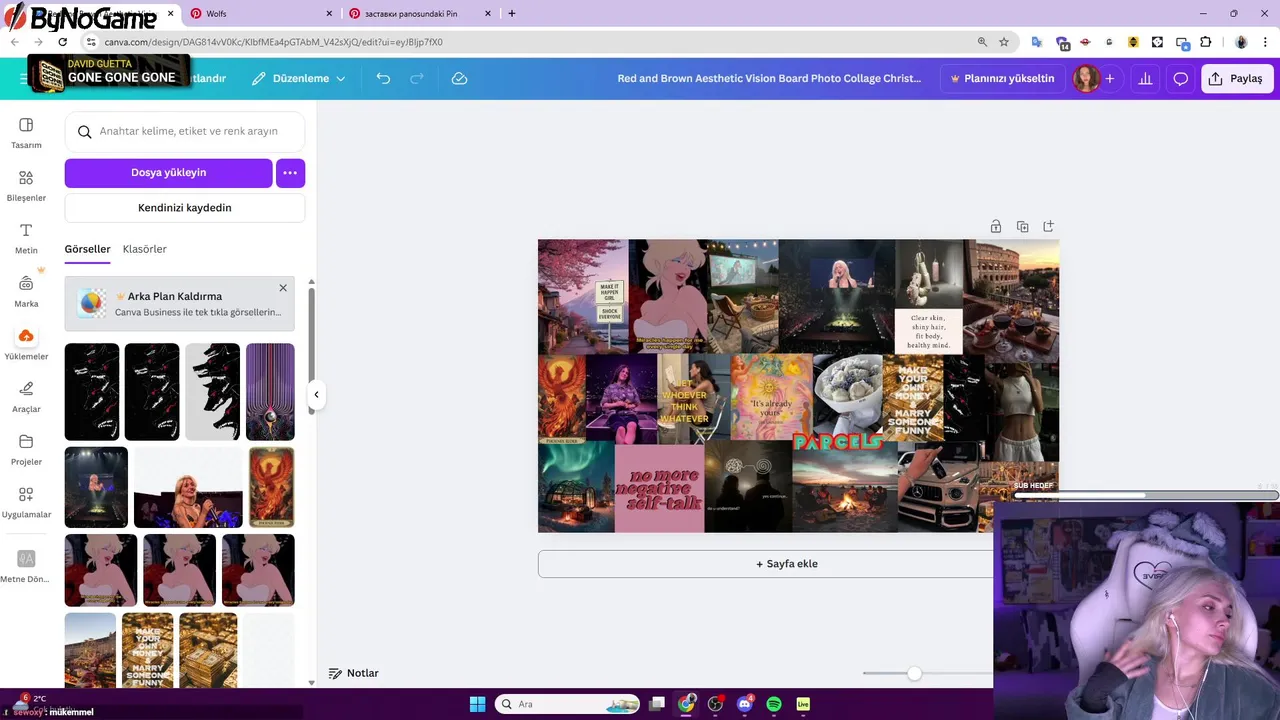Click the Kendinizi kaydedin button

click(185, 208)
